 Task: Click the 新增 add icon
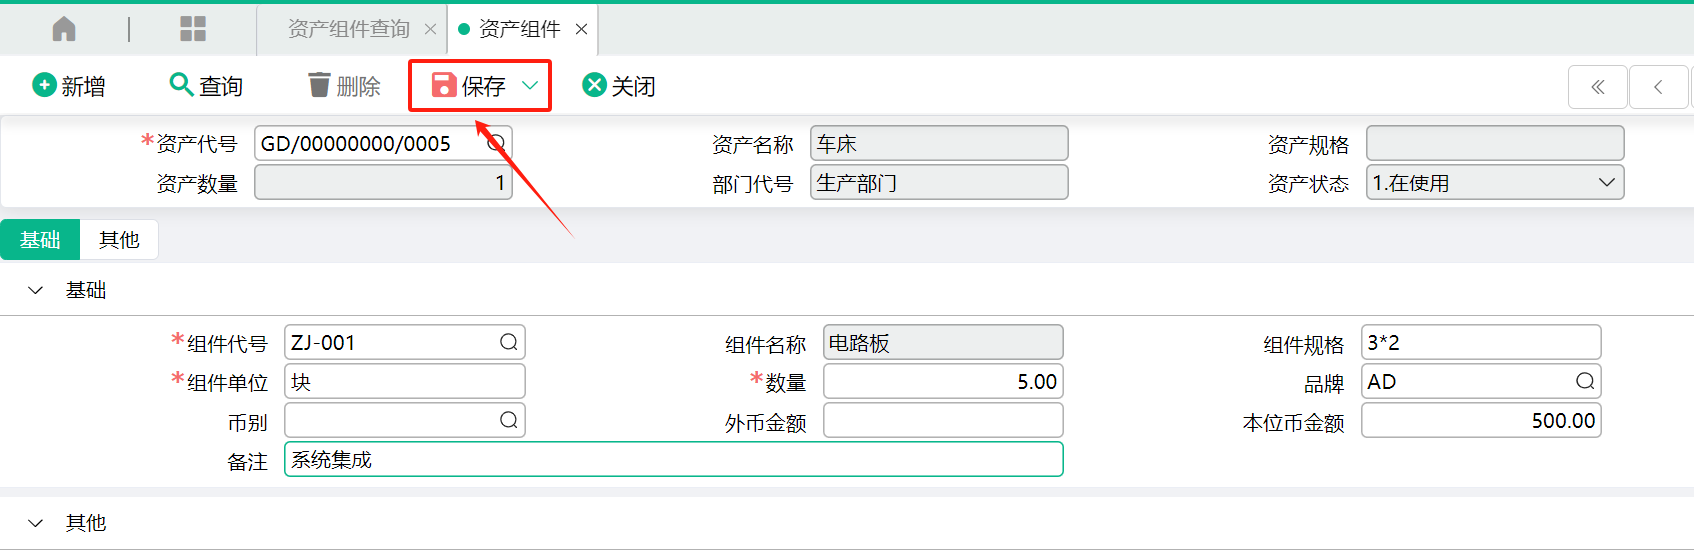click(44, 85)
